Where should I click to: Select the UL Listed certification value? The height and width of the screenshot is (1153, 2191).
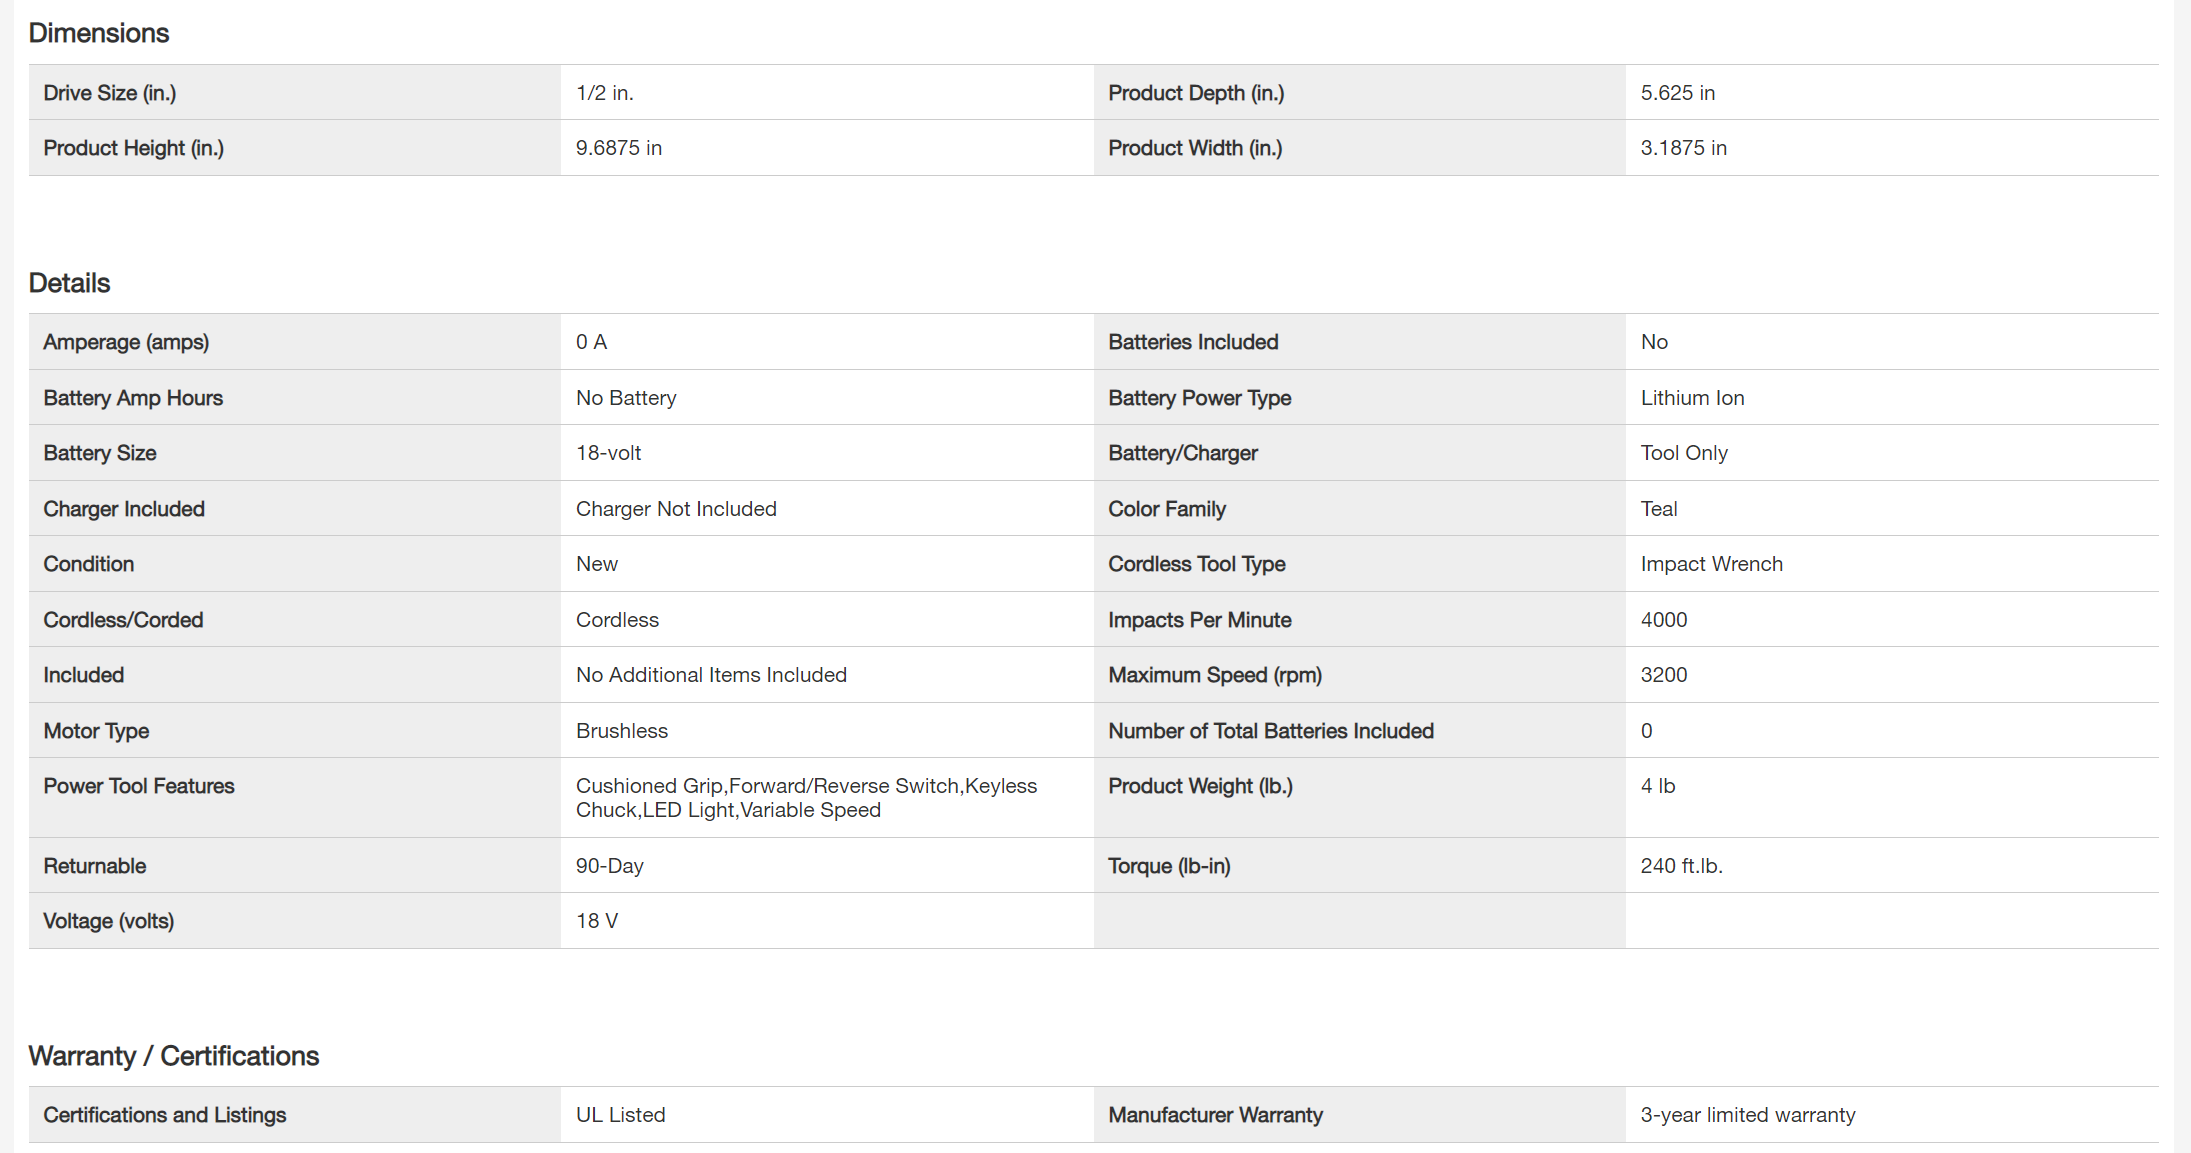tap(620, 1115)
